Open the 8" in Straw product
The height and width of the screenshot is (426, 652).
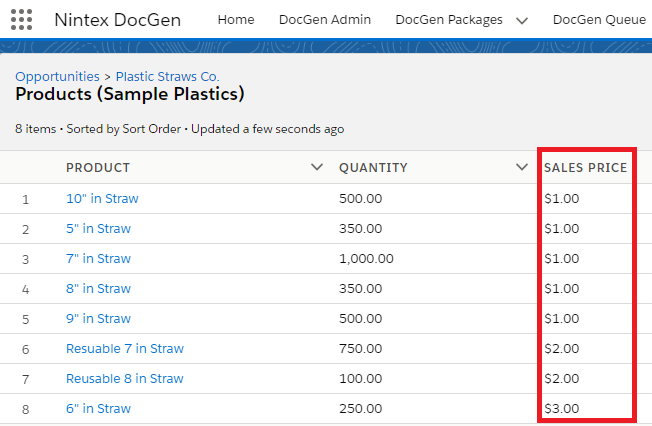click(98, 288)
